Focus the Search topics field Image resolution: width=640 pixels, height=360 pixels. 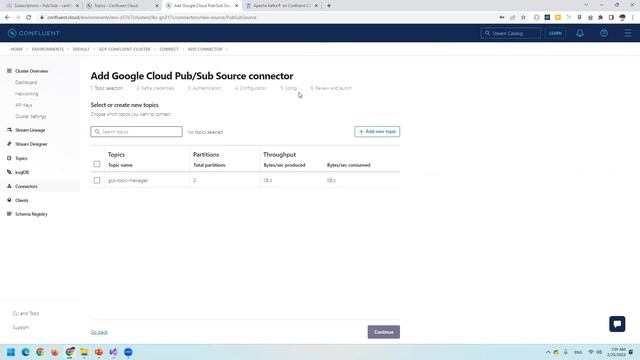click(x=136, y=131)
